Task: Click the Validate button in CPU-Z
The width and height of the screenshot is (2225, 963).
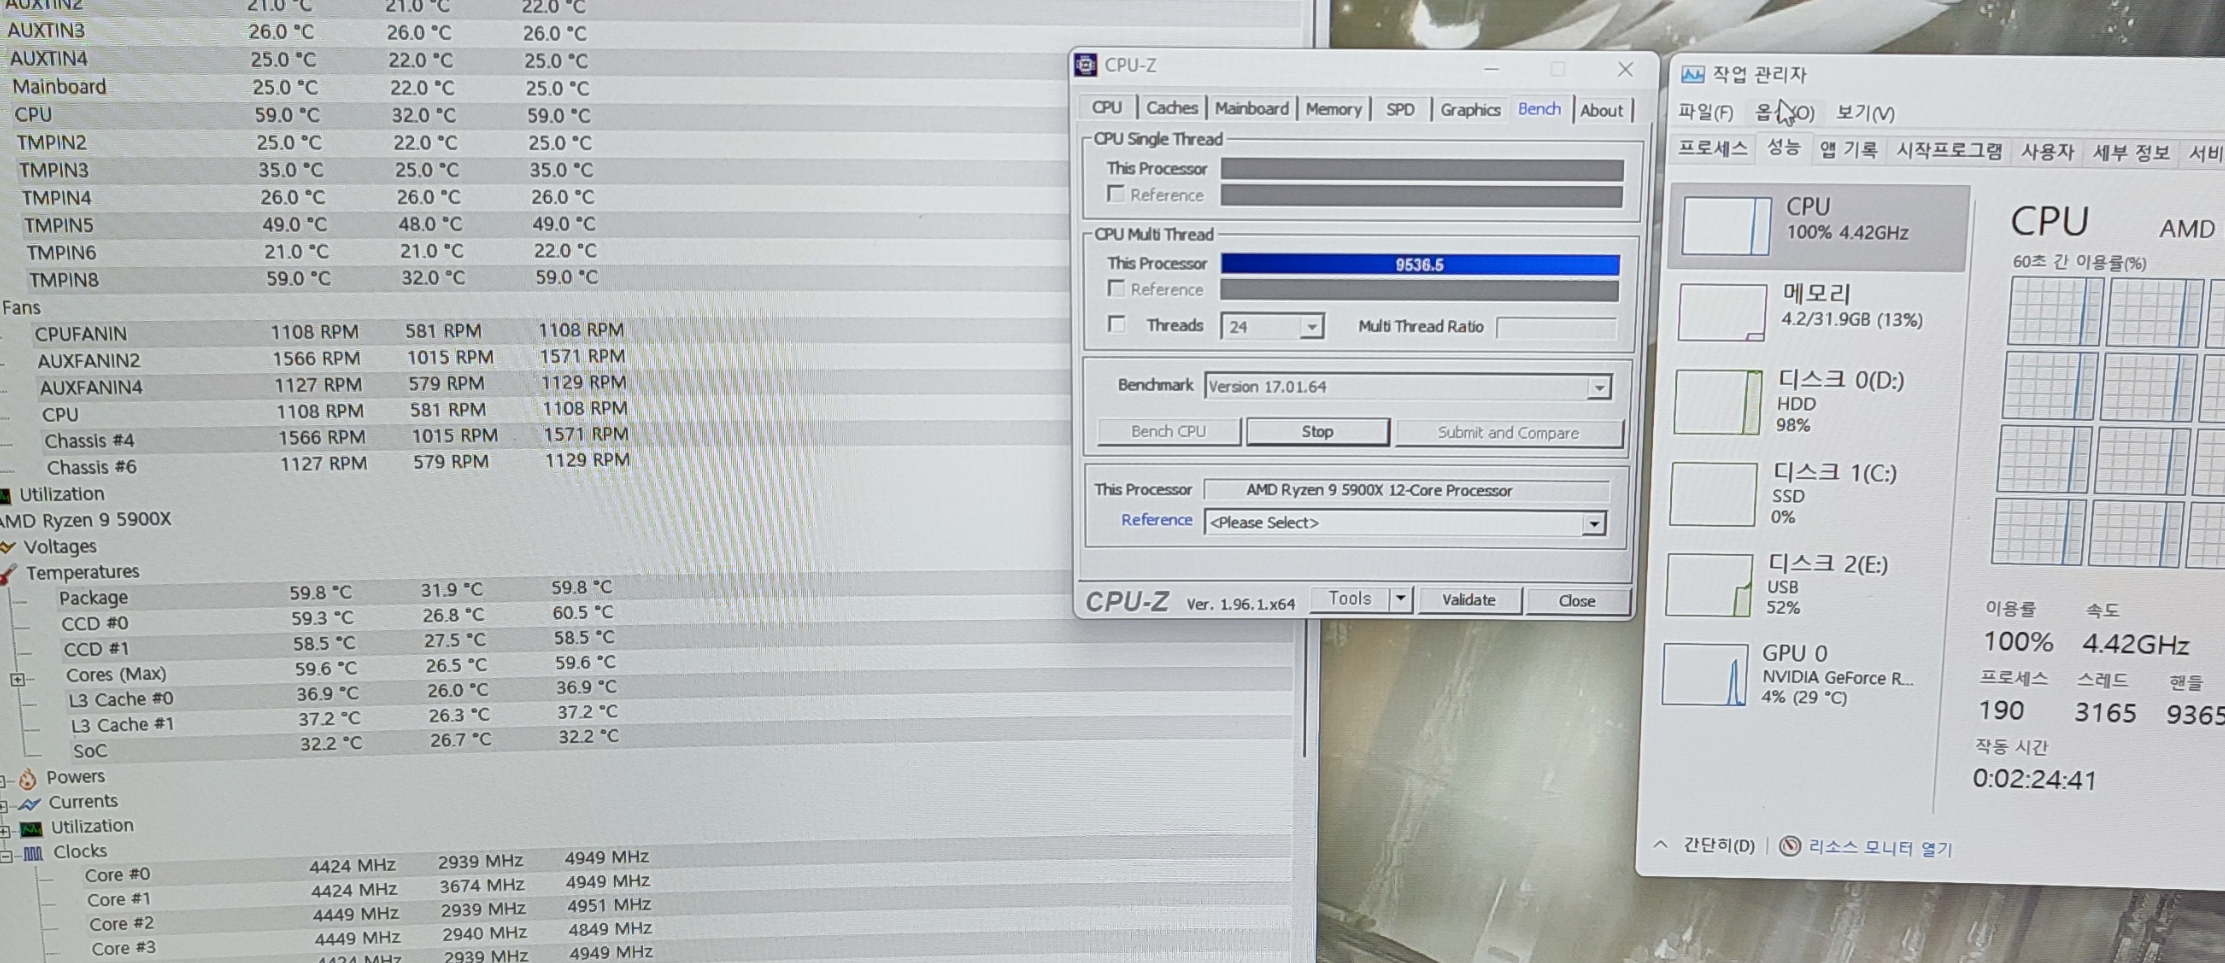Action: pyautogui.click(x=1468, y=600)
